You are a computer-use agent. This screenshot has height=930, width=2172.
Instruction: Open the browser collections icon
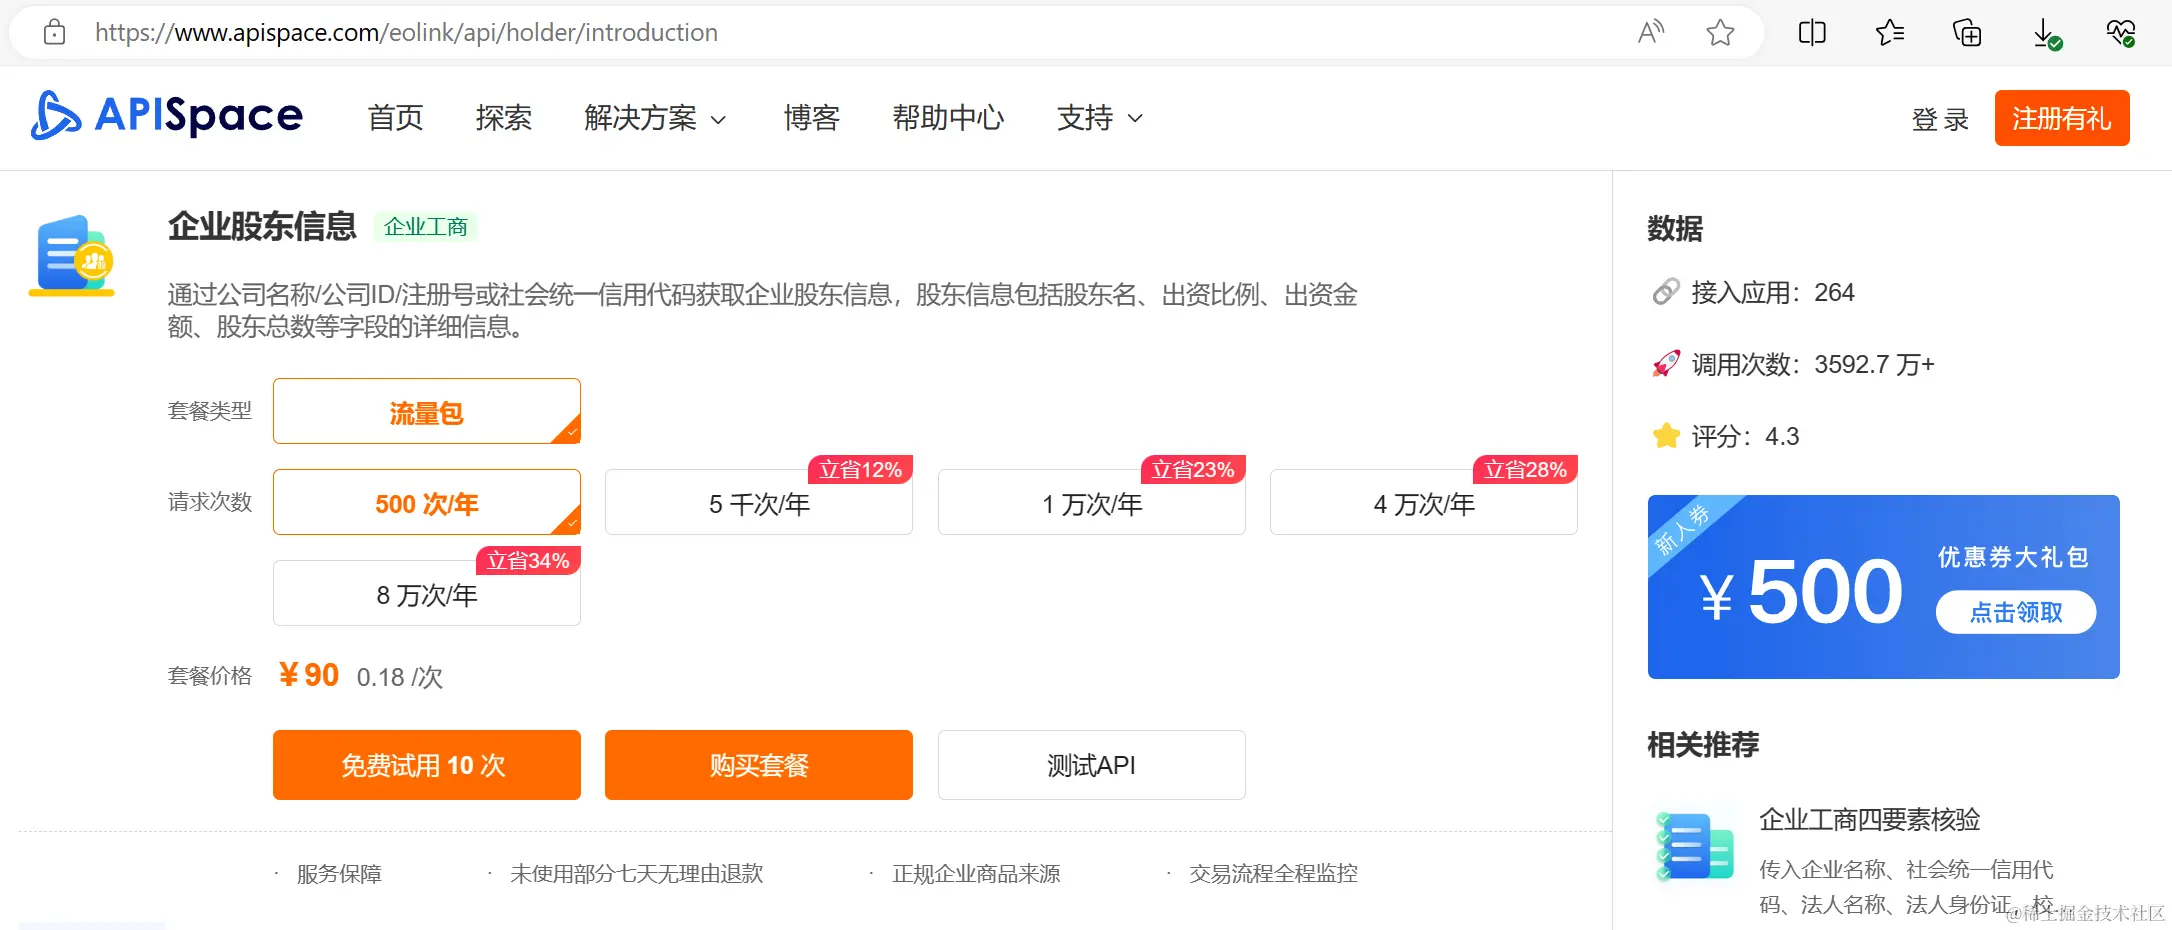1967,33
